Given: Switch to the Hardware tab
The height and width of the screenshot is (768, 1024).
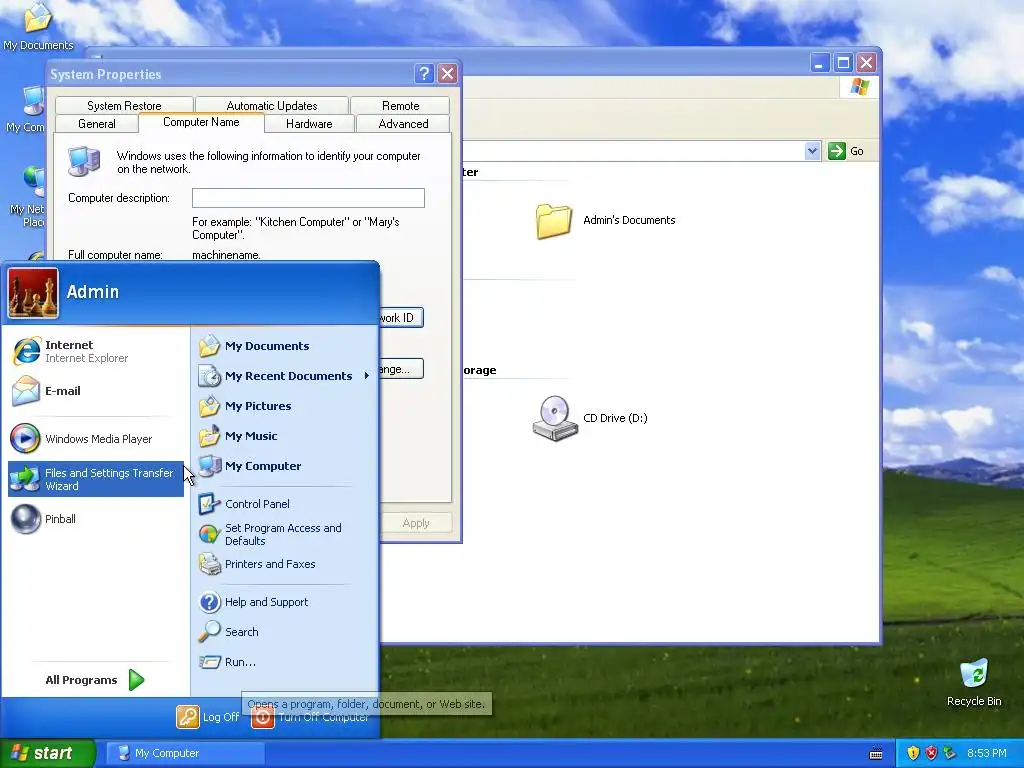Looking at the screenshot, I should [309, 123].
